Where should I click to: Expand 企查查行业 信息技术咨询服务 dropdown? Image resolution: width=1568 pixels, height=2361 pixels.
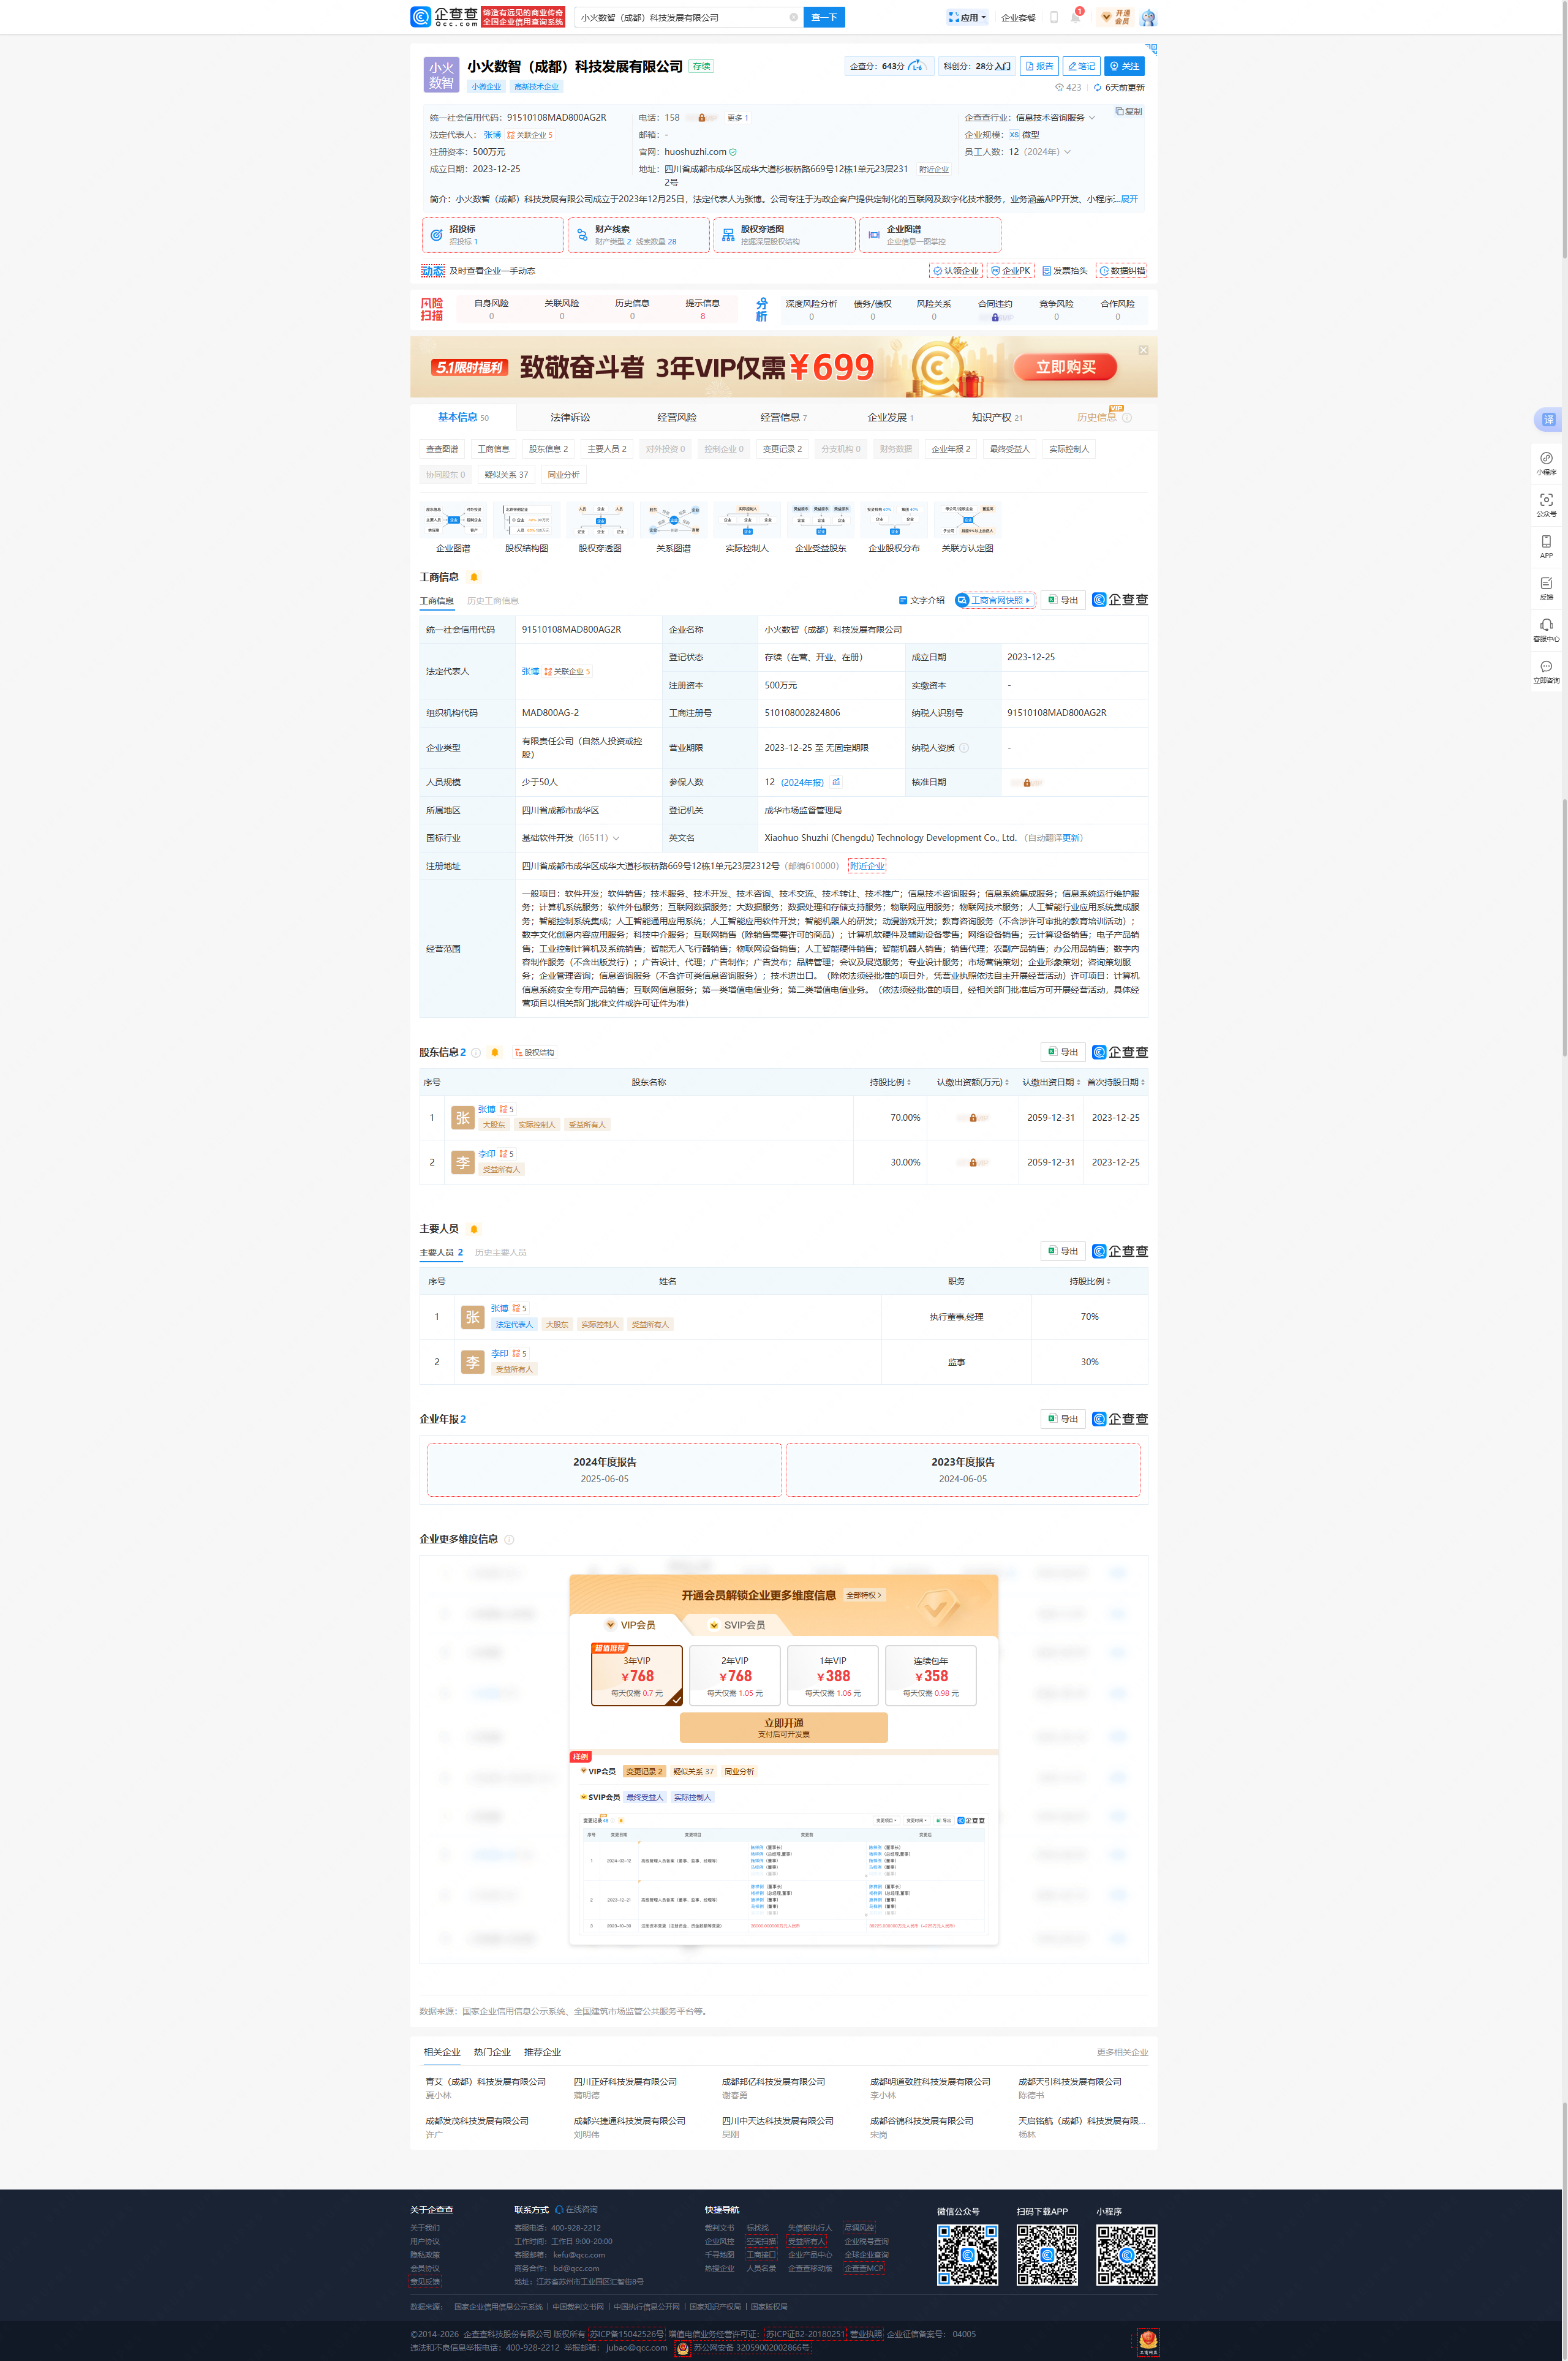pyautogui.click(x=1091, y=118)
